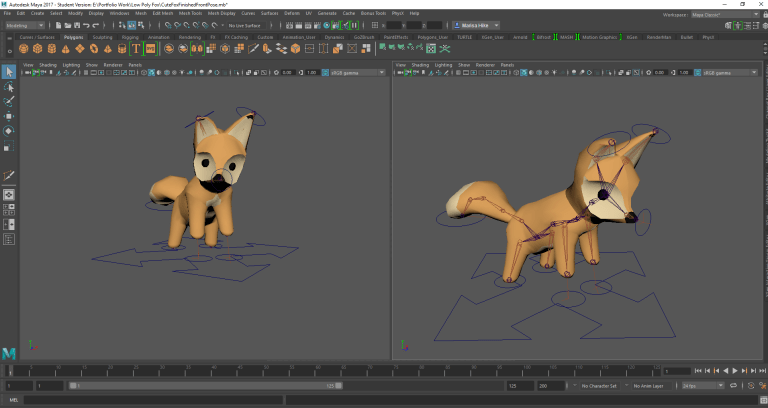The width and height of the screenshot is (768, 408).
Task: Activate the Lasso Select tool in Tool Box
Action: (8, 87)
